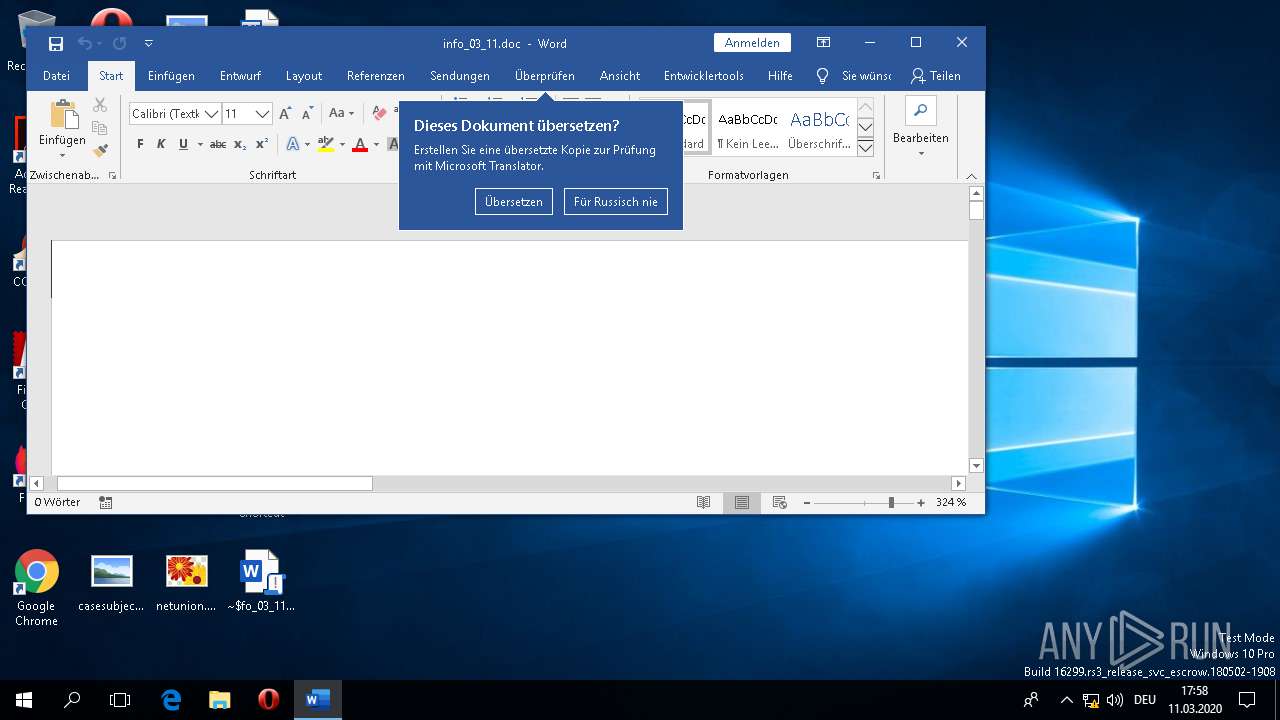Screen dimensions: 1280x720
Task: Open the Hilfe ribbon tab
Action: point(780,76)
